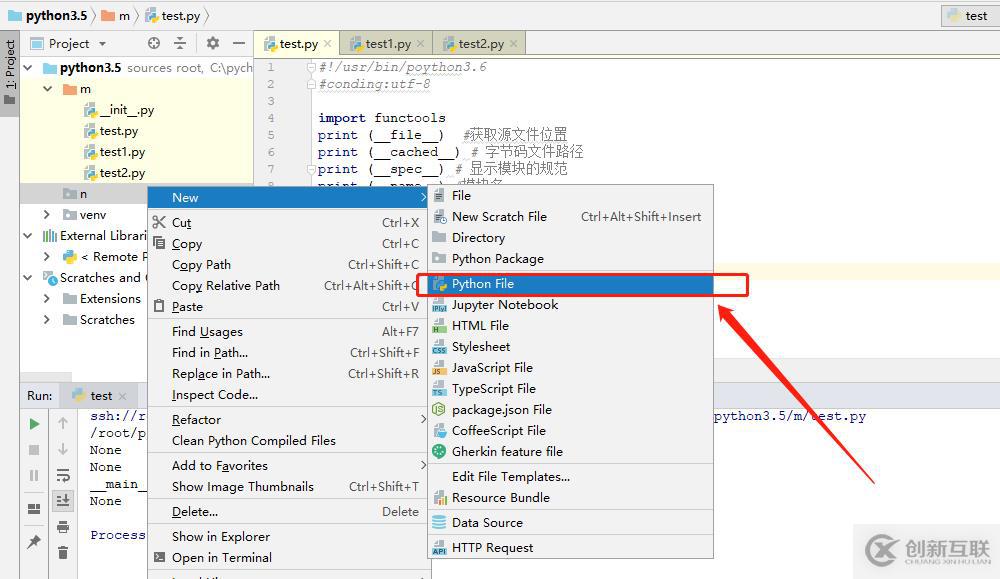The image size is (1000, 579).
Task: Click Find Usages in context menu
Action: (288, 332)
